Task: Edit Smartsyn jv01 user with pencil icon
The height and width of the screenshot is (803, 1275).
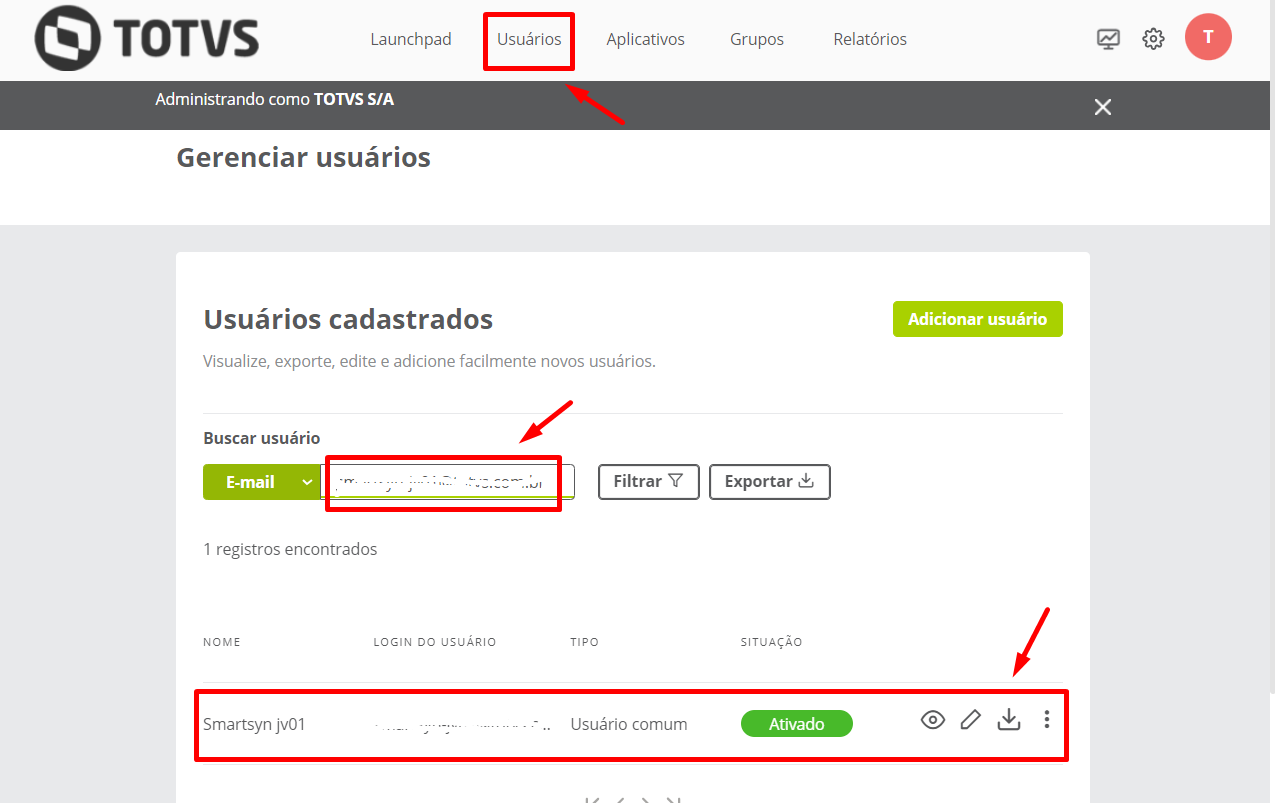Action: pyautogui.click(x=970, y=719)
